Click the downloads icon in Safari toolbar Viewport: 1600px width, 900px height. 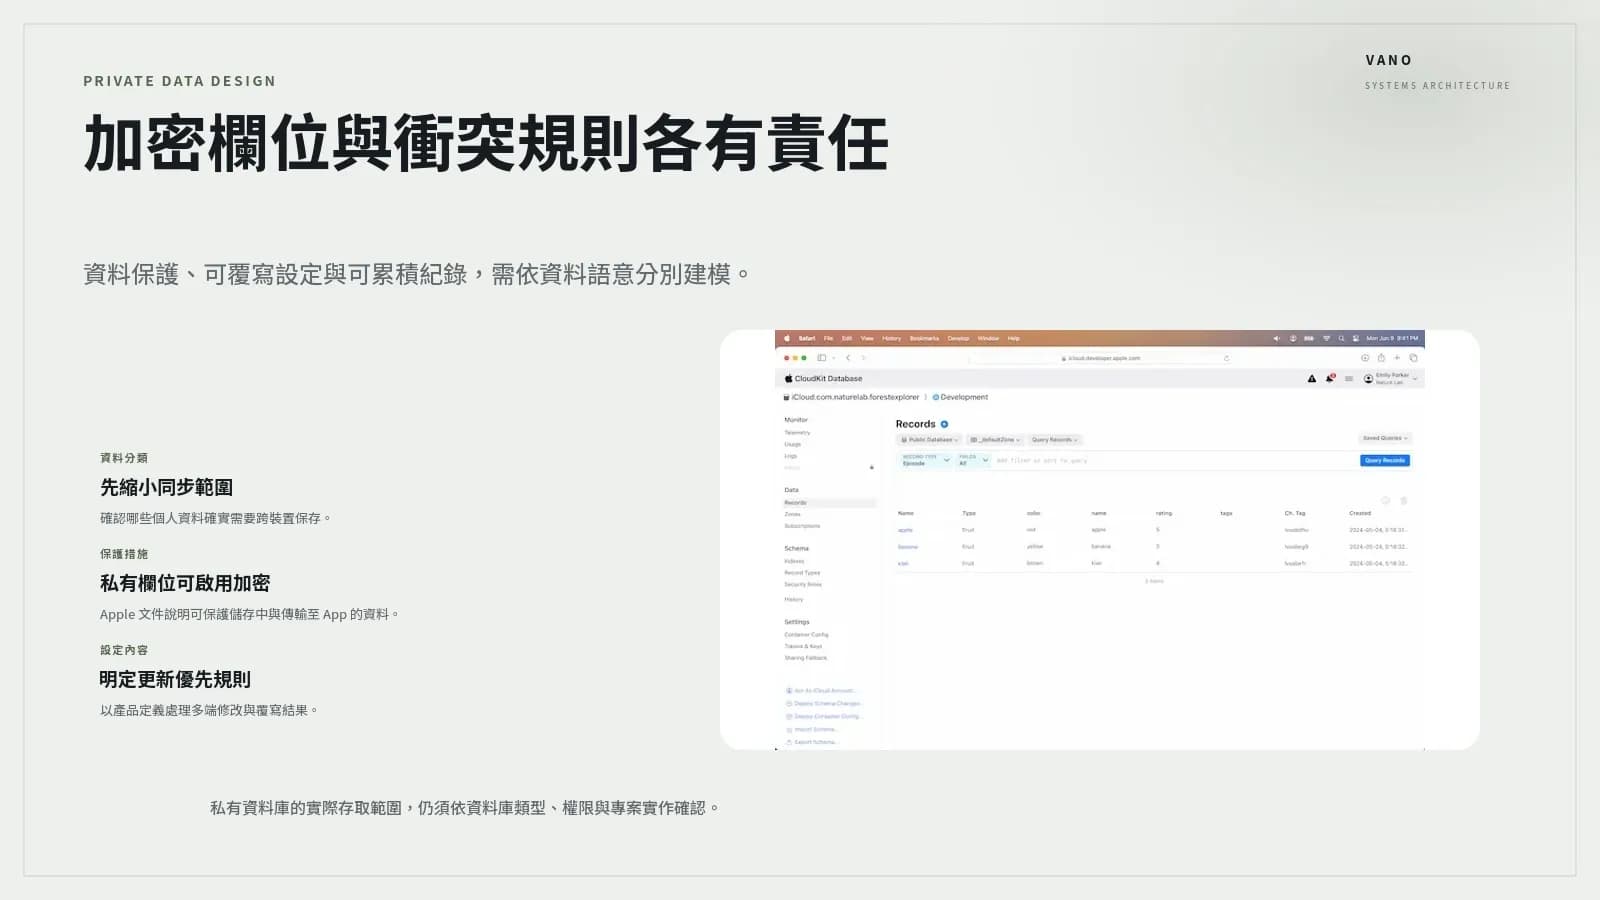click(1365, 357)
